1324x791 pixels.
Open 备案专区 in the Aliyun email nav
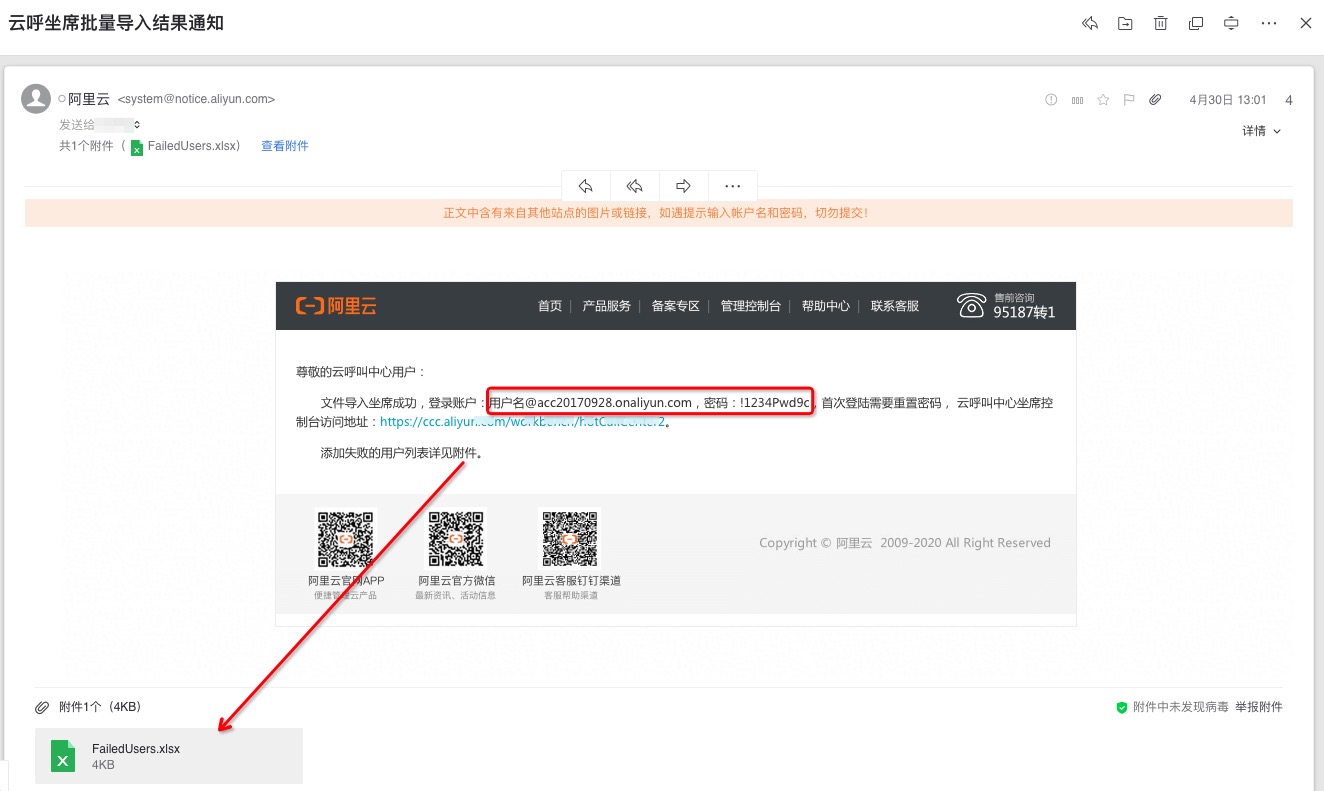(x=676, y=306)
